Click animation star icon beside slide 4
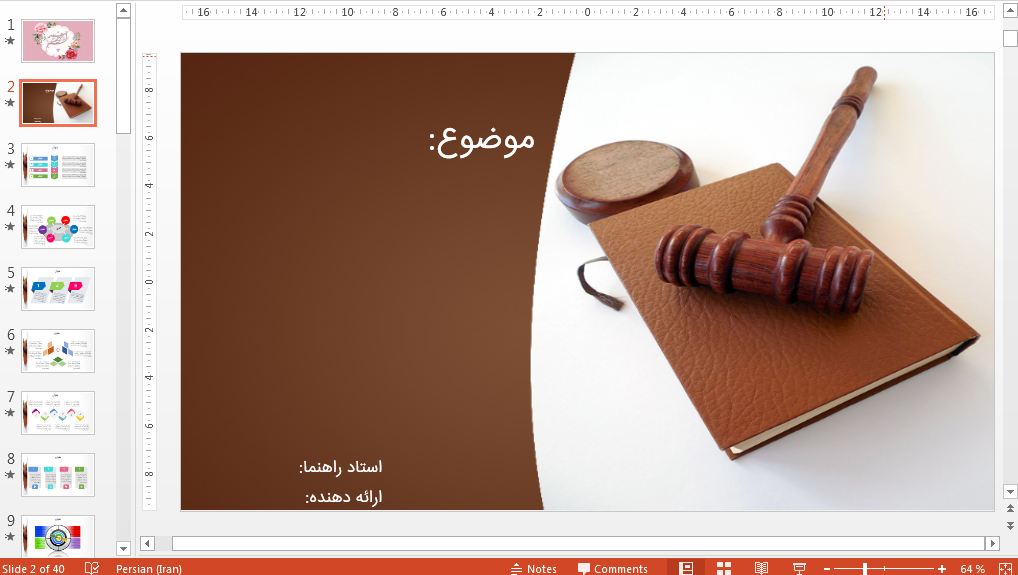 10,226
